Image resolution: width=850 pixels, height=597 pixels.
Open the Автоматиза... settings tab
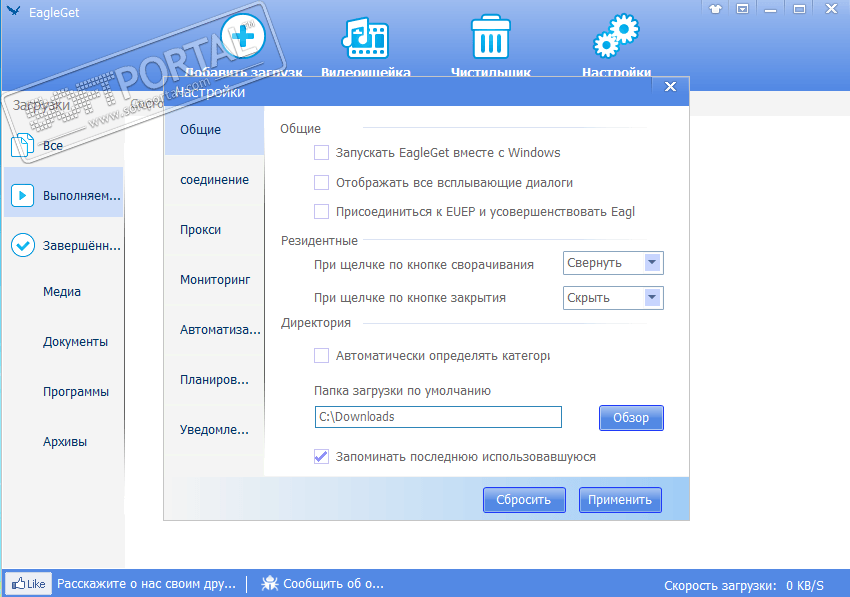[214, 329]
